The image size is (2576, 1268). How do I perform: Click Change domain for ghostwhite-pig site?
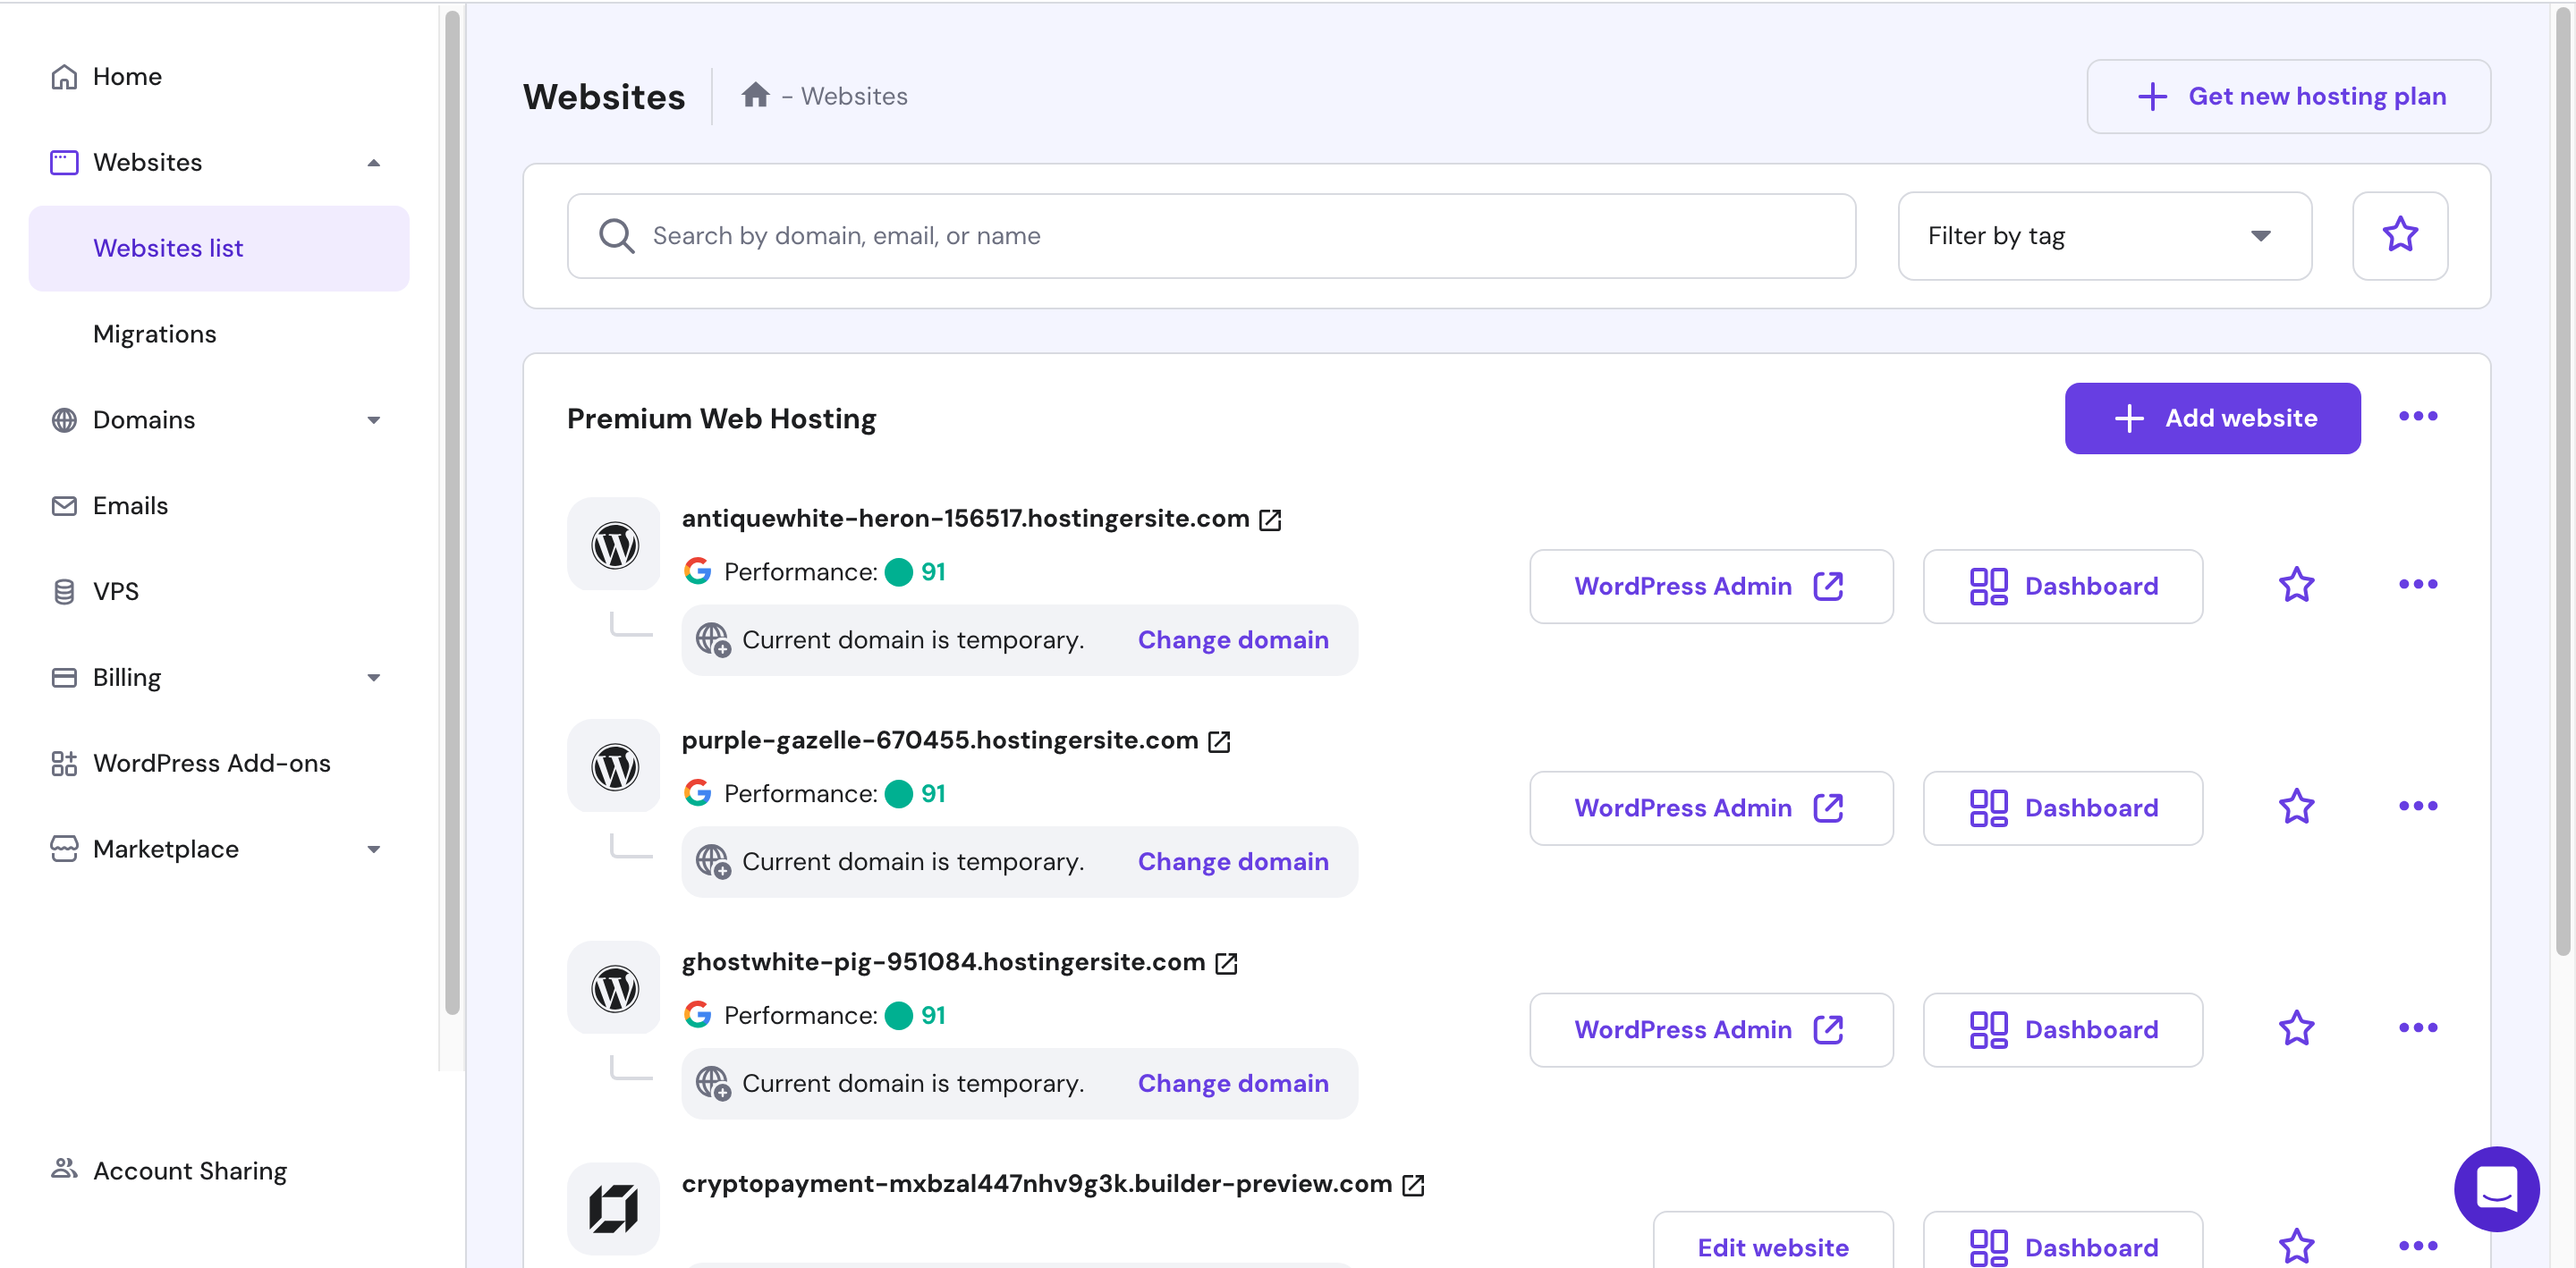1232,1083
